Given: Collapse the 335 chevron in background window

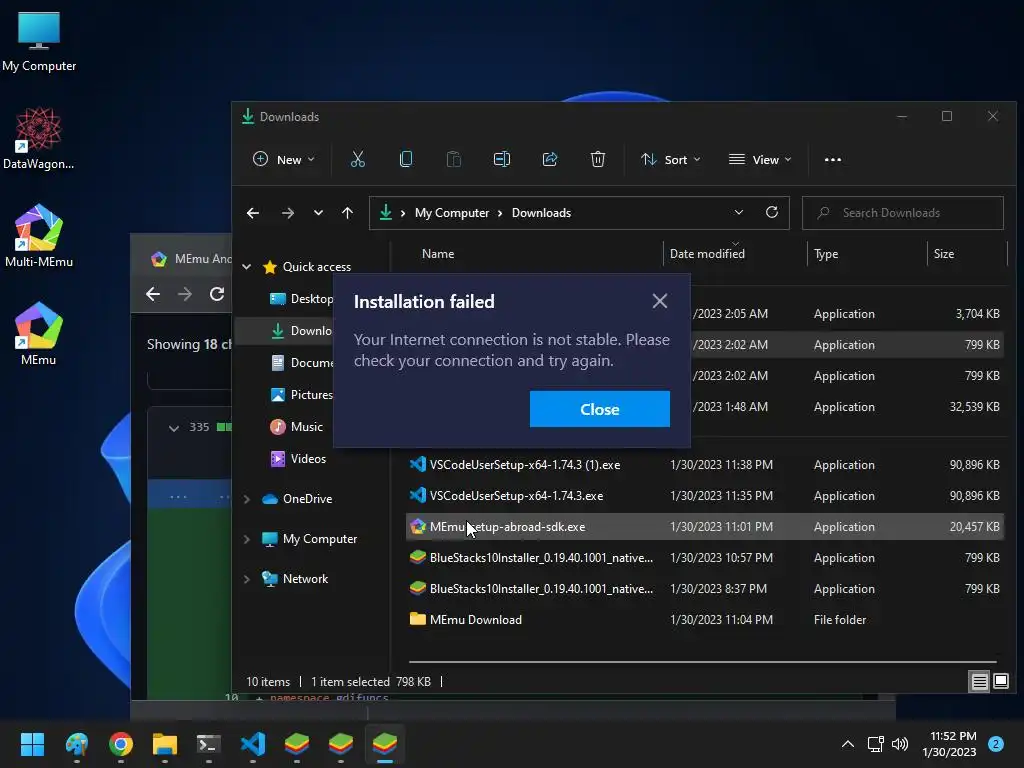Looking at the screenshot, I should coord(174,428).
